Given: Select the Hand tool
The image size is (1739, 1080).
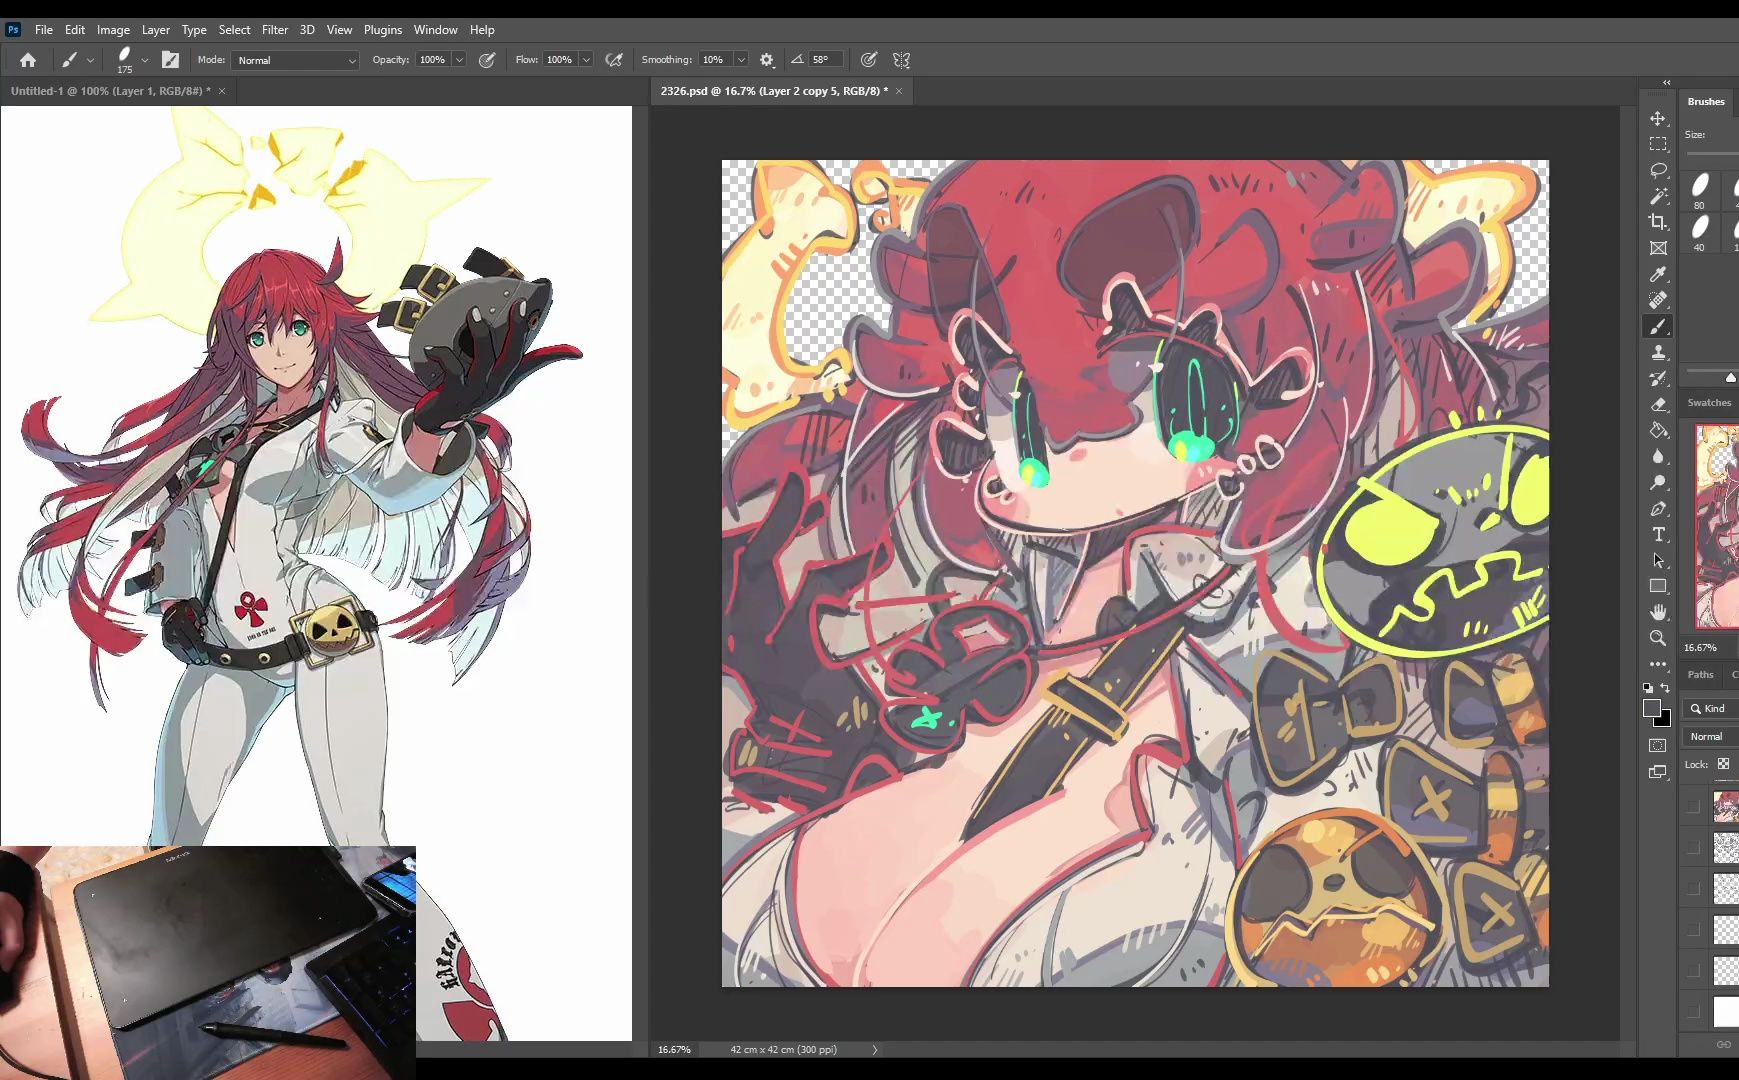Looking at the screenshot, I should 1658,612.
